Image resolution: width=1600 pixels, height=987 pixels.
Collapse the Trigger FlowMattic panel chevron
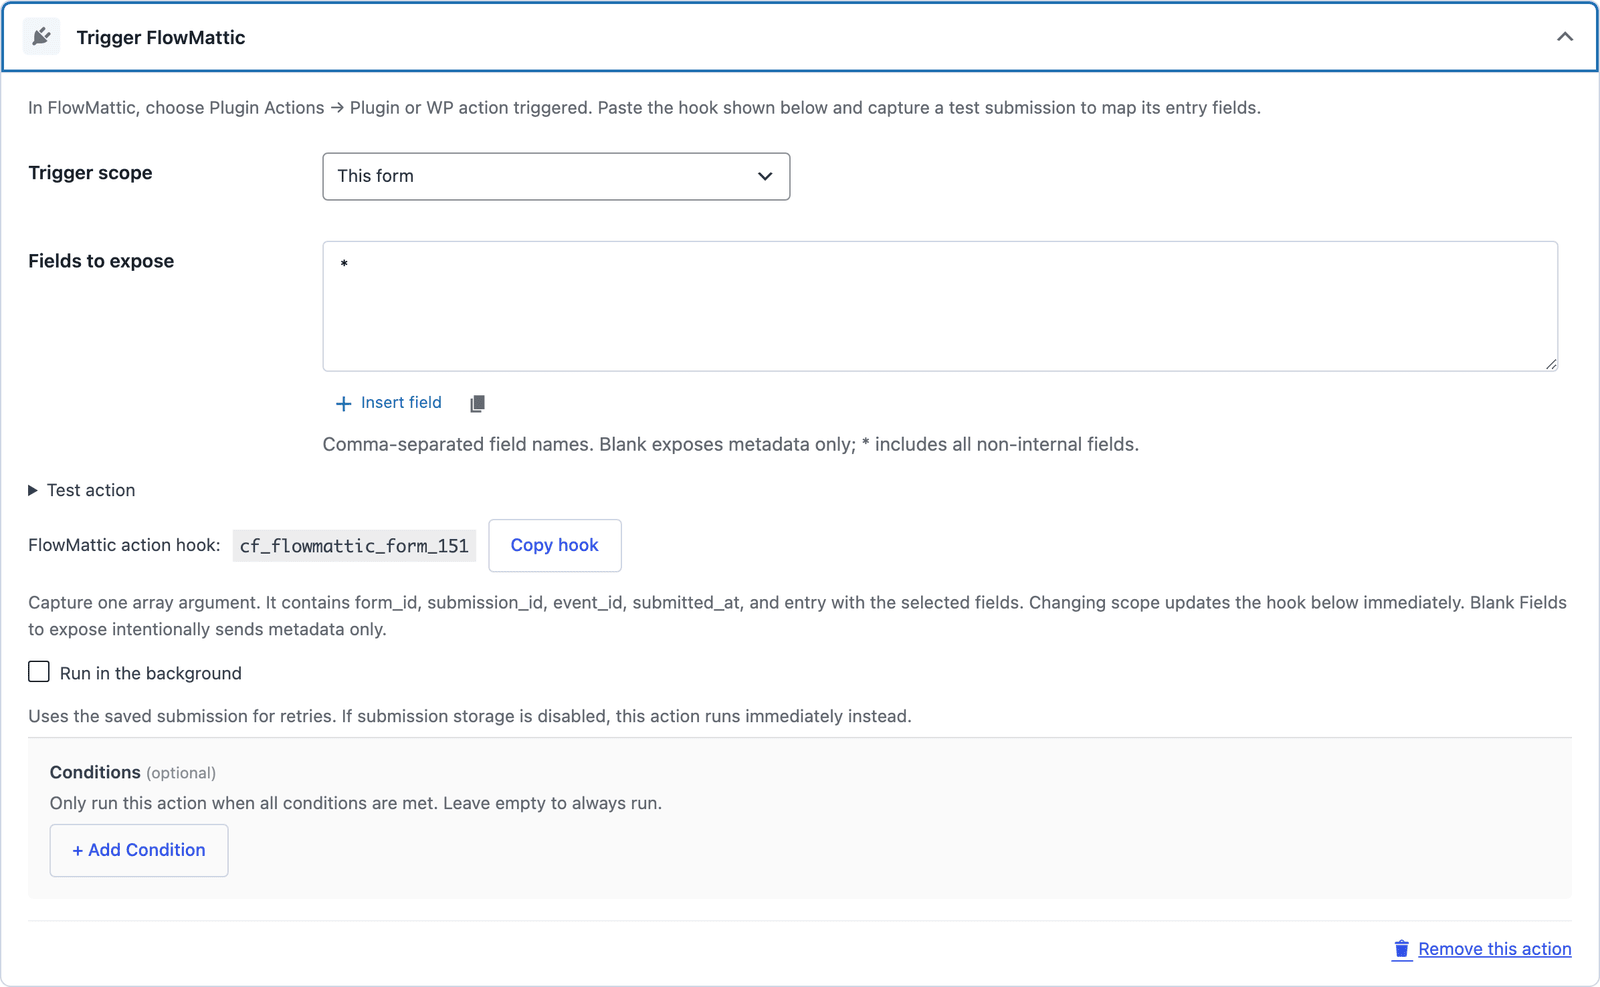point(1565,37)
